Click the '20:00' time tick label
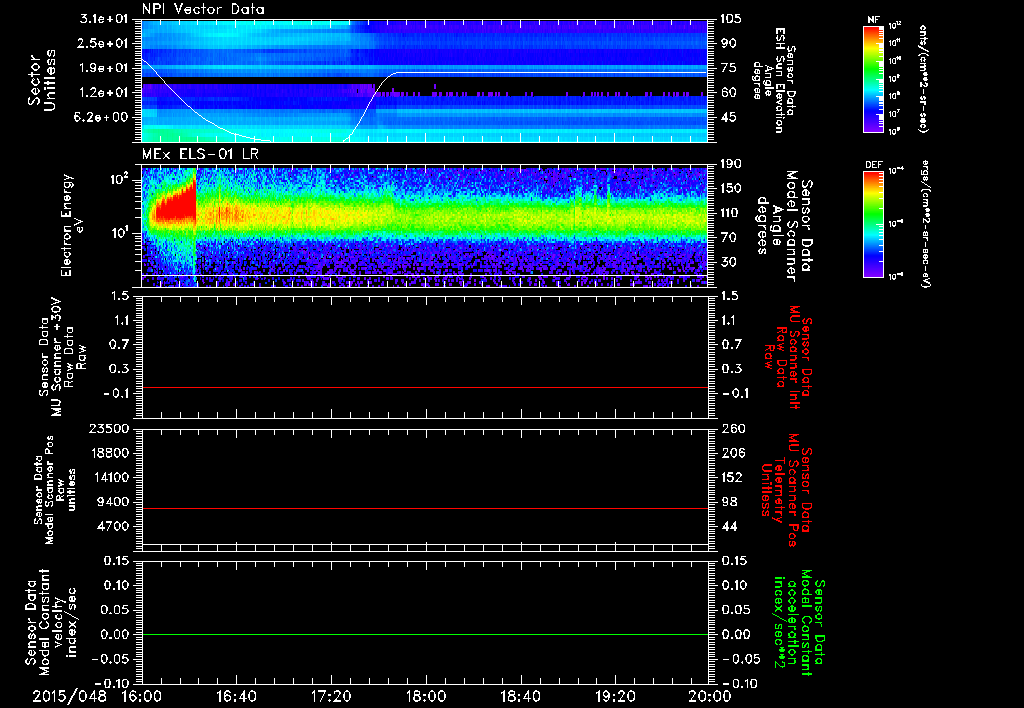1024x708 pixels. coord(710,696)
